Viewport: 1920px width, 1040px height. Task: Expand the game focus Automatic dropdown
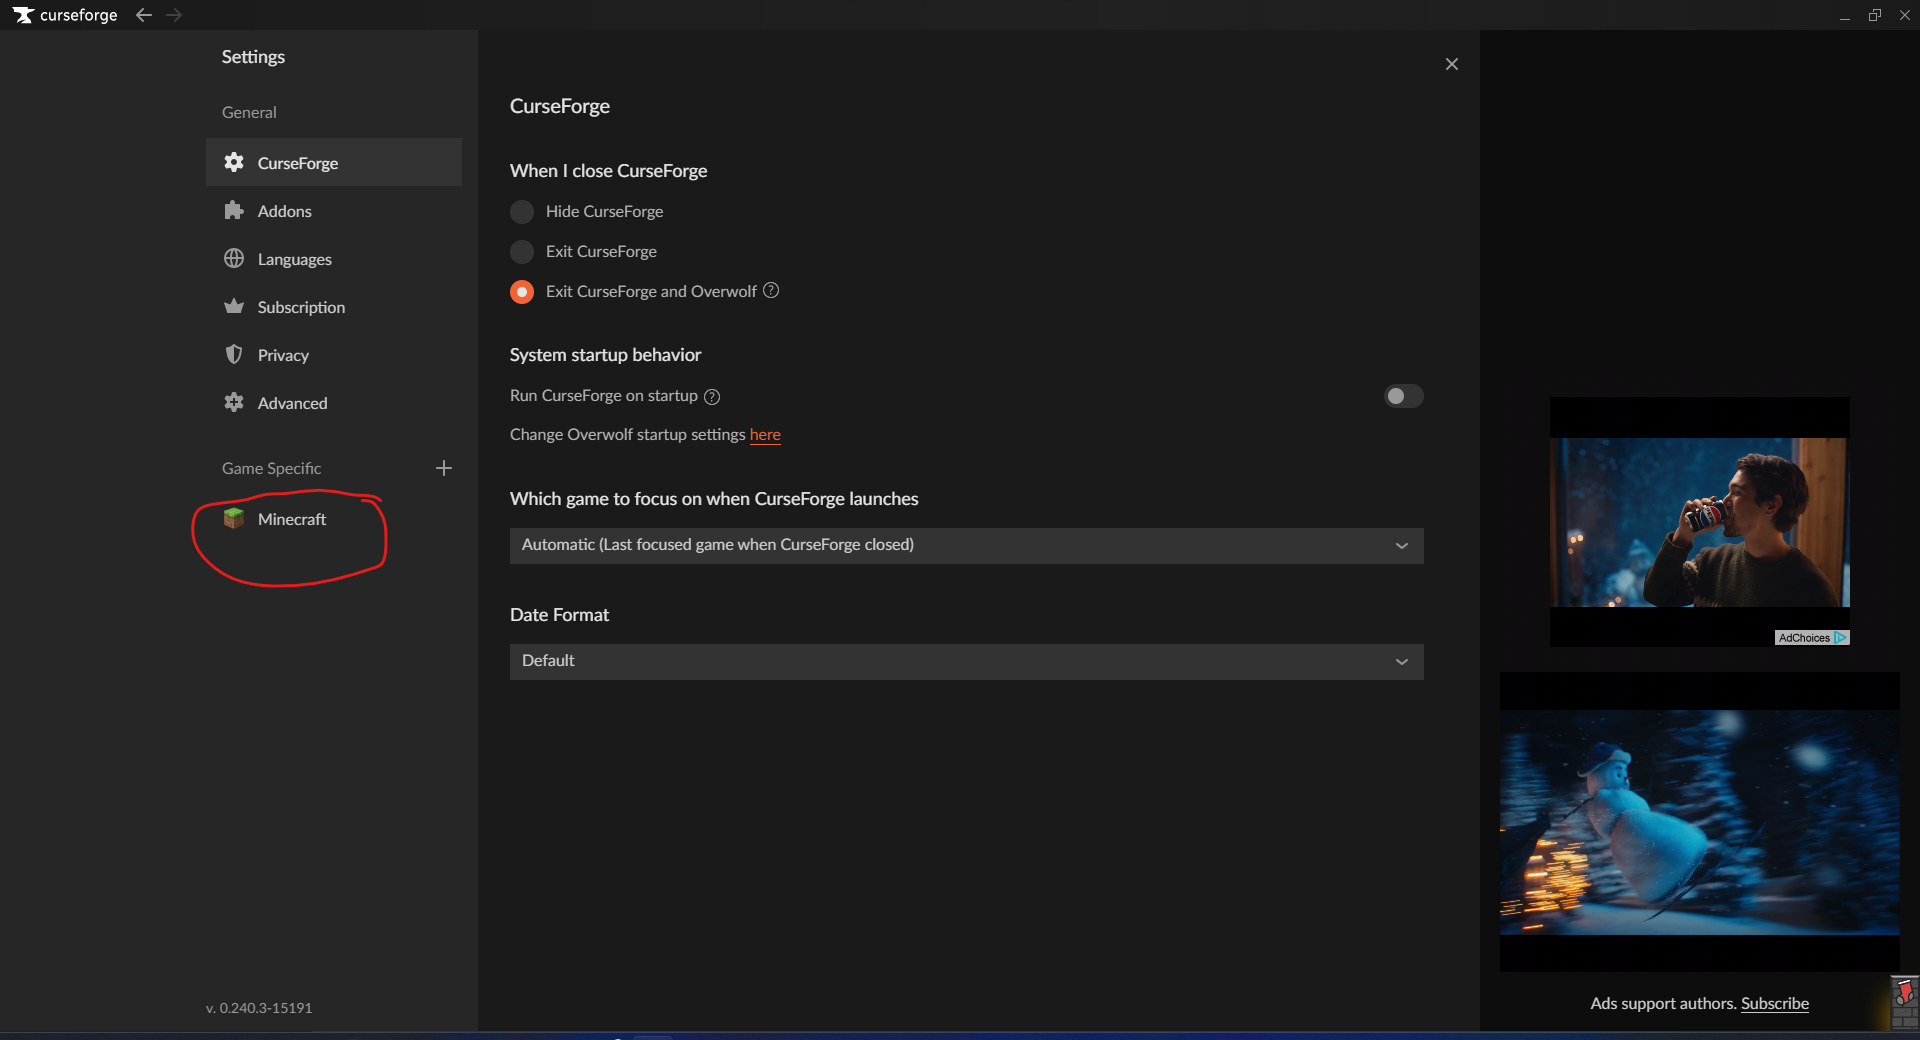pos(966,546)
